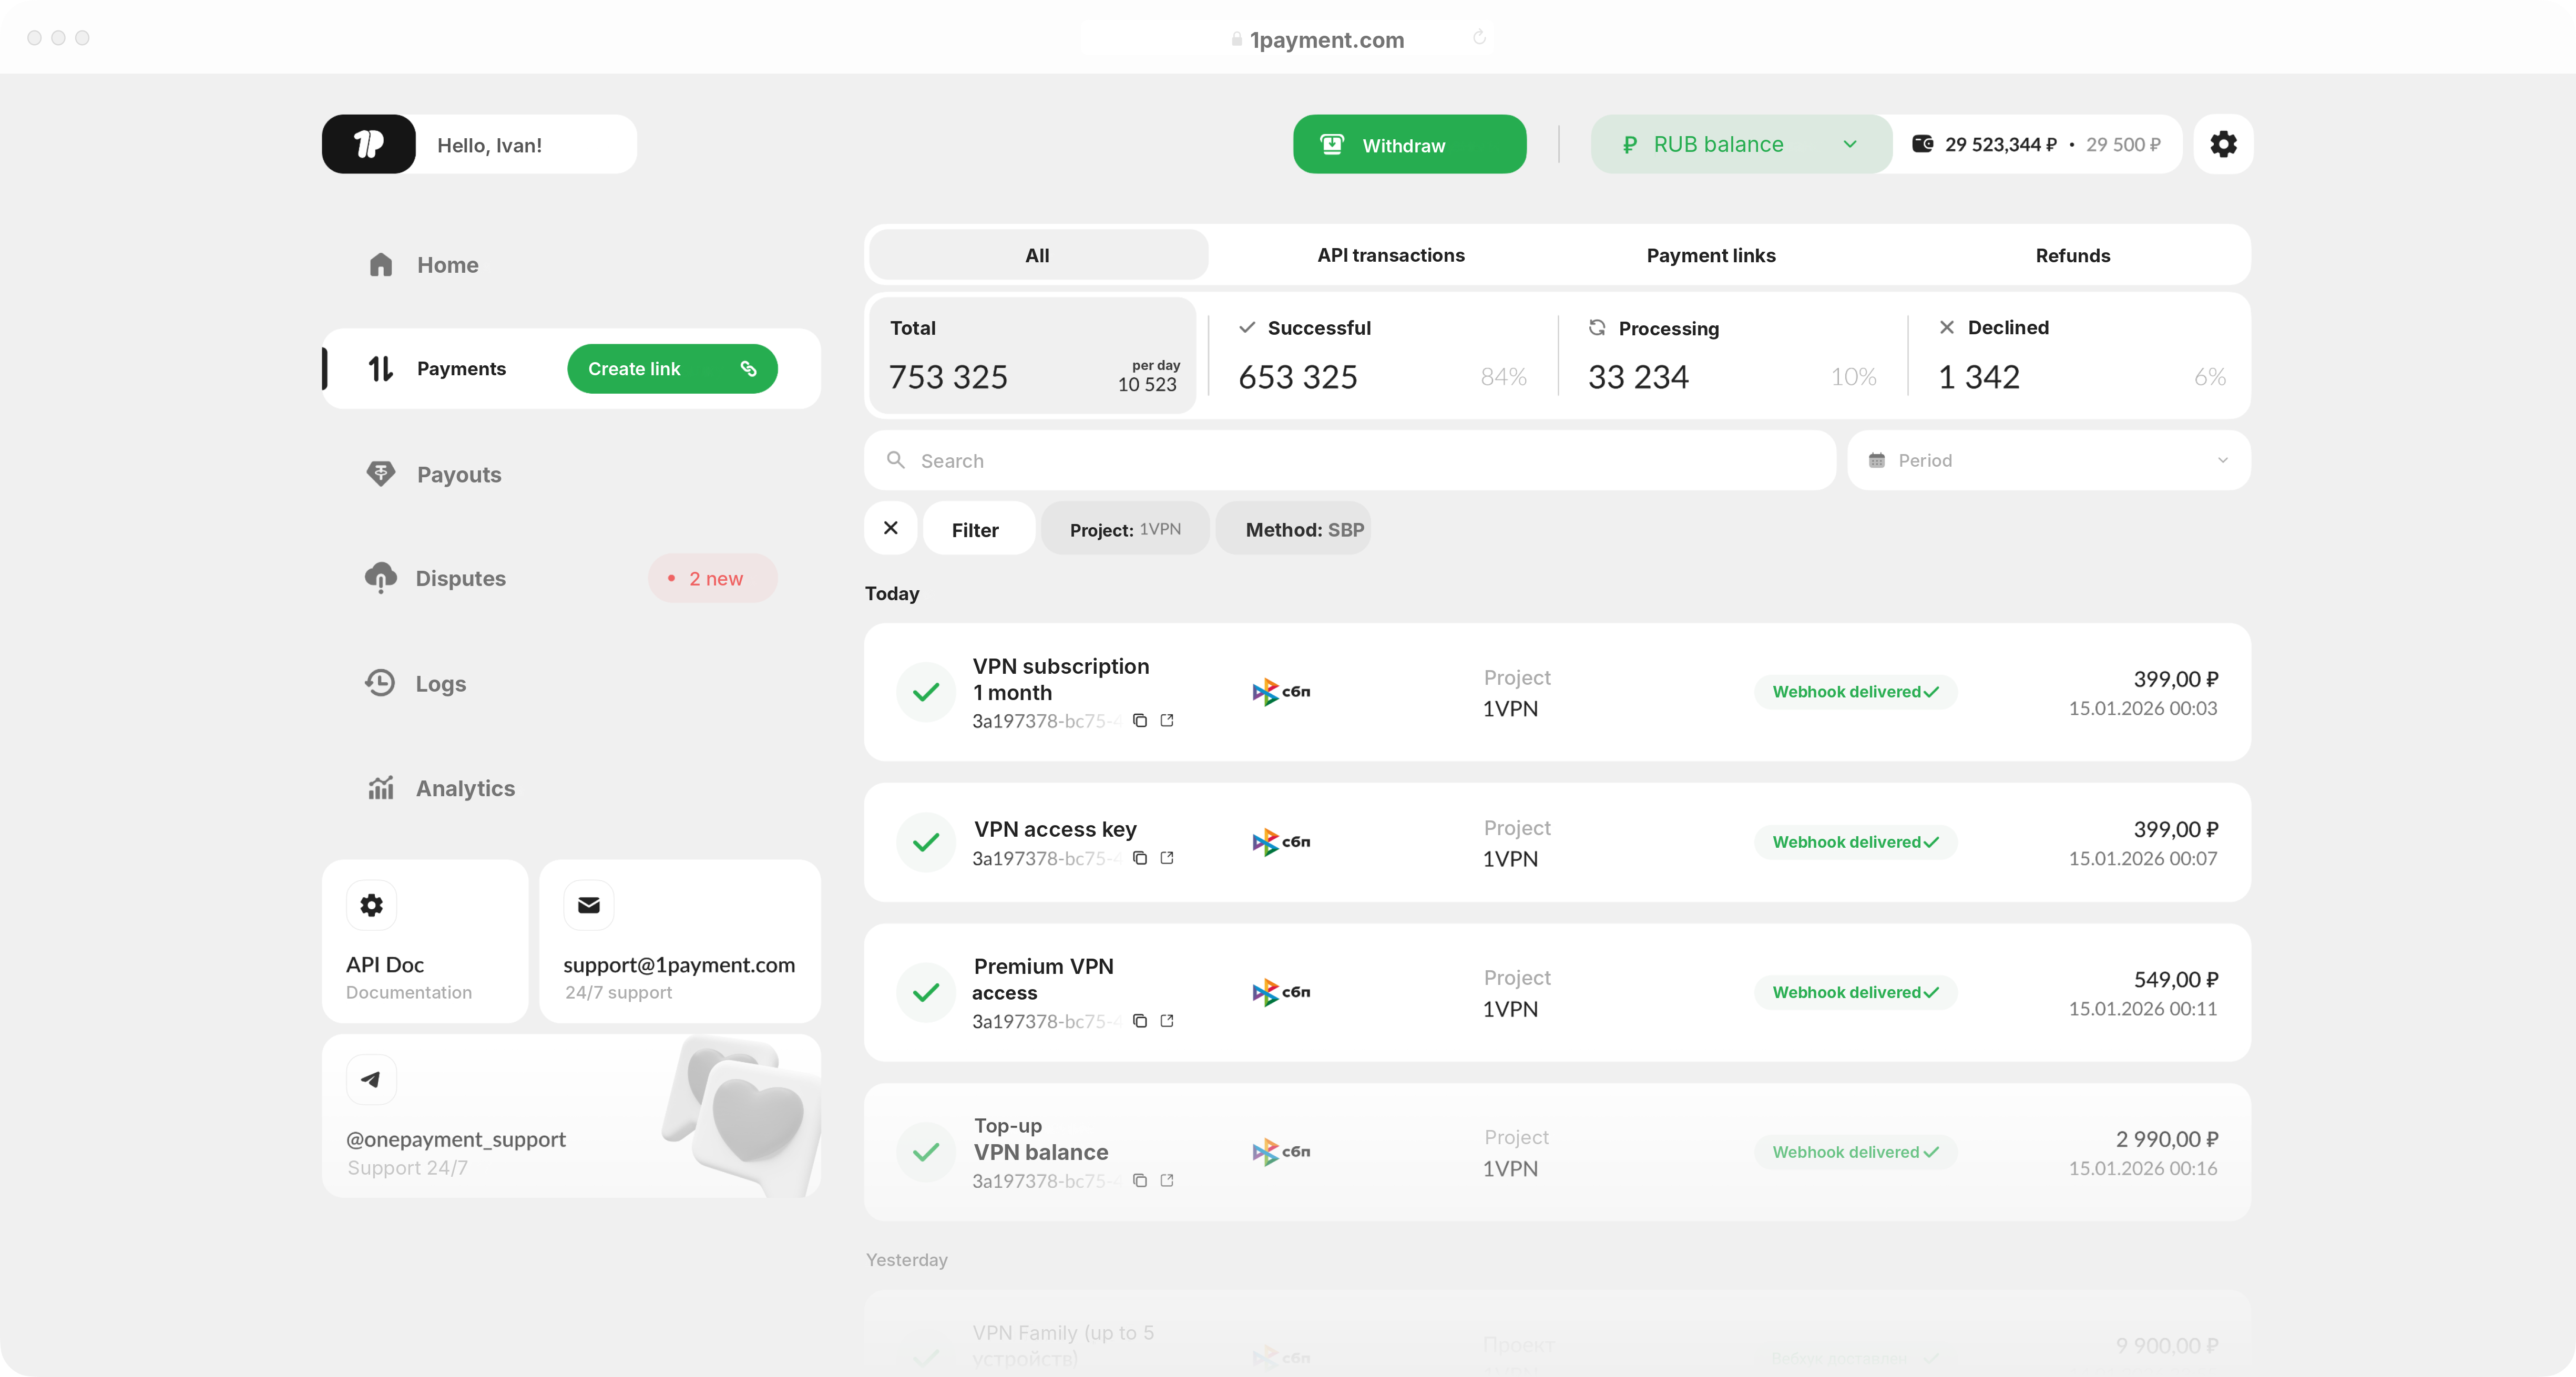Click the Analytics chart icon

point(381,788)
